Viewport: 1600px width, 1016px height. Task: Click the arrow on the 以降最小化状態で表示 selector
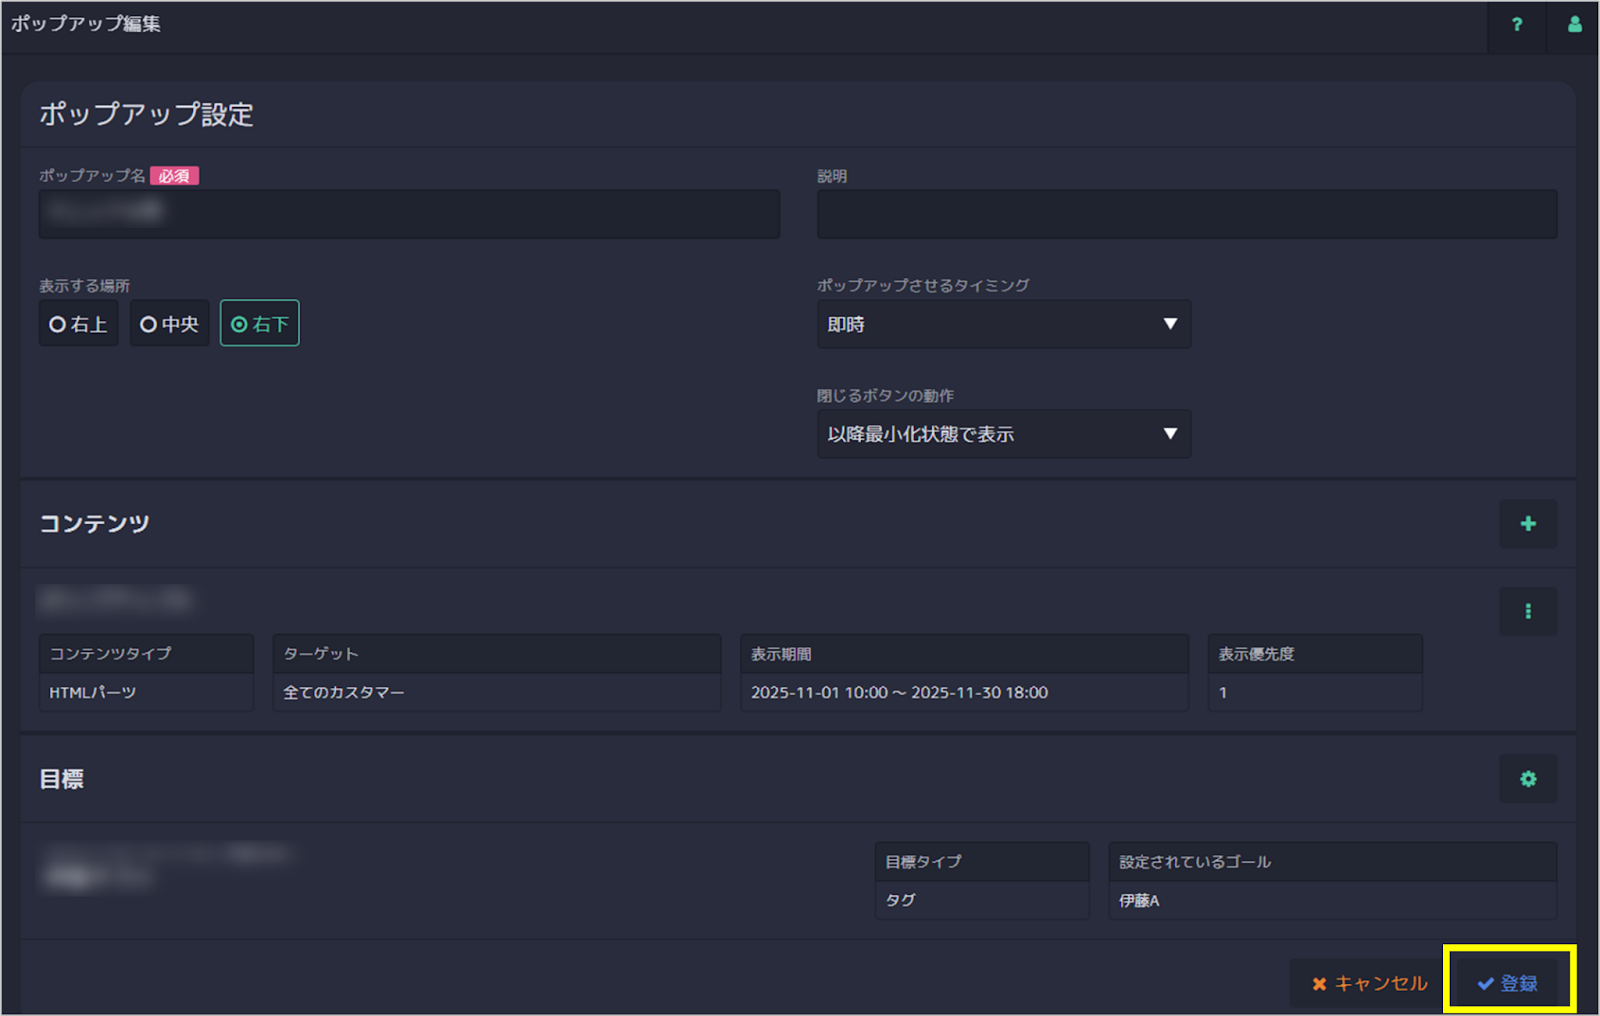[x=1170, y=434]
